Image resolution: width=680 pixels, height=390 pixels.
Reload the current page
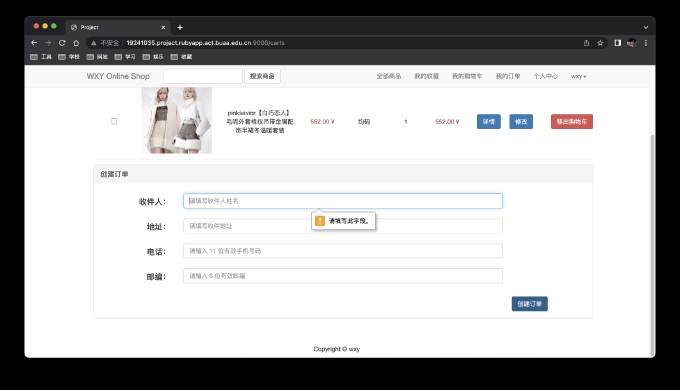tap(62, 43)
